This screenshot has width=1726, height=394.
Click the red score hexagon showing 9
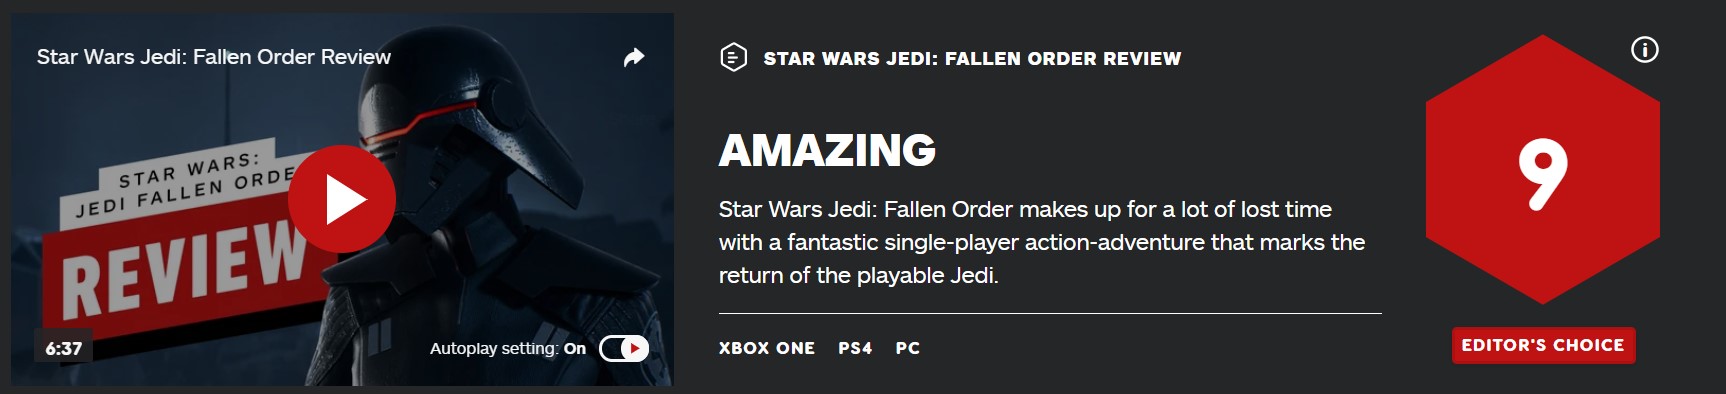(x=1543, y=169)
